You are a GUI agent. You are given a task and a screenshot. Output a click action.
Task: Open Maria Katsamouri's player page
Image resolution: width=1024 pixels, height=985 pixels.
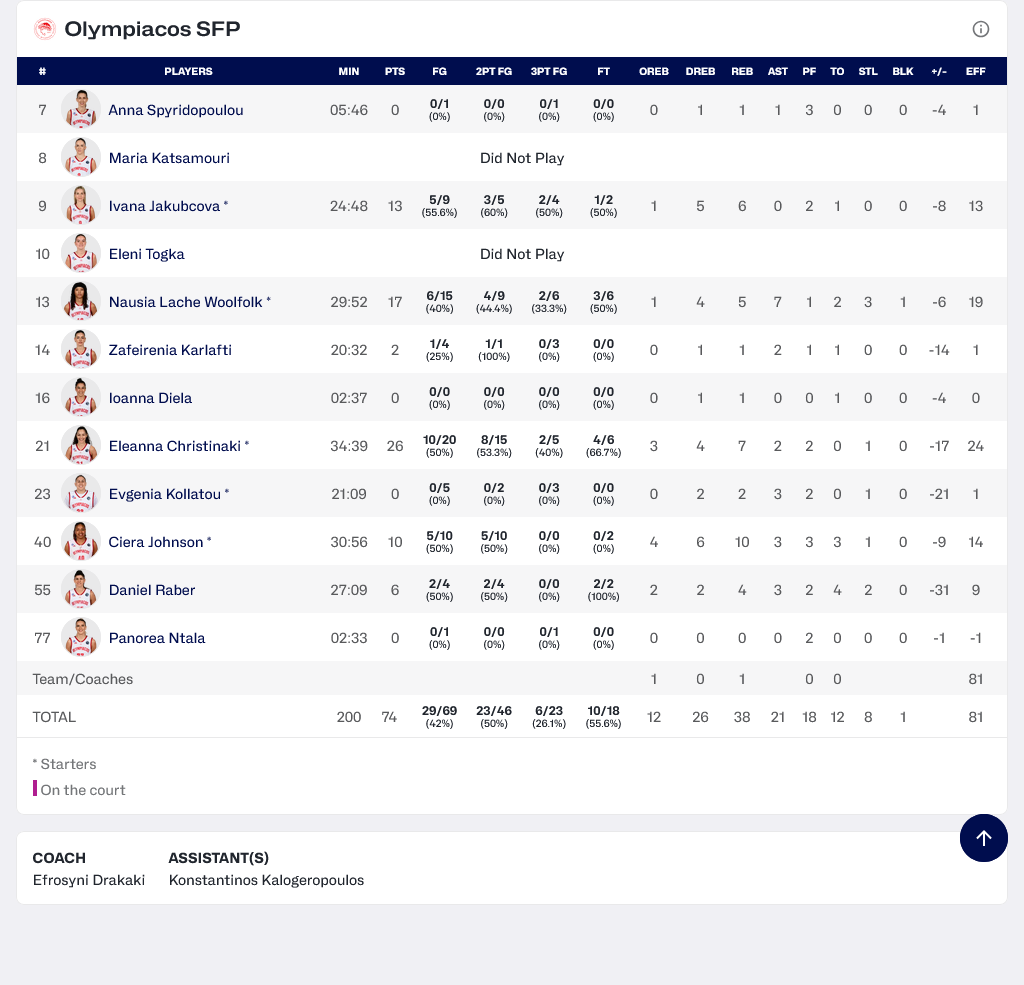169,158
